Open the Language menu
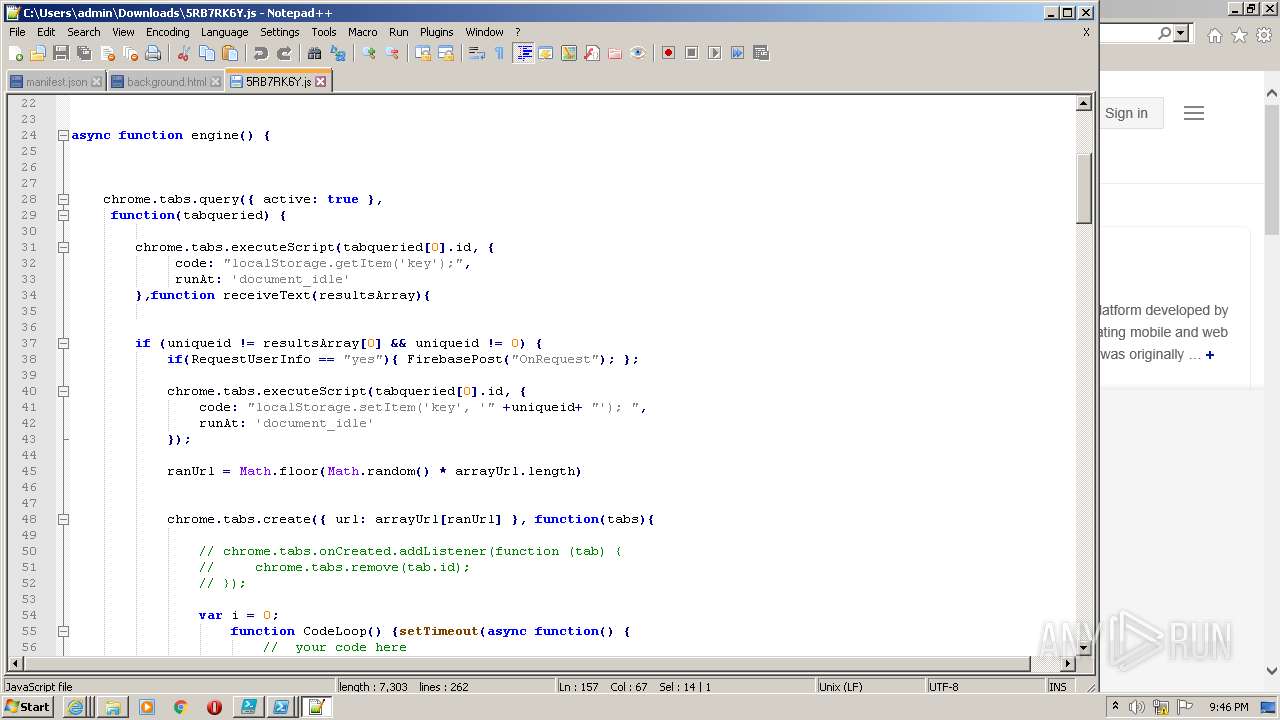Screen dimensions: 1280x720 tap(224, 32)
